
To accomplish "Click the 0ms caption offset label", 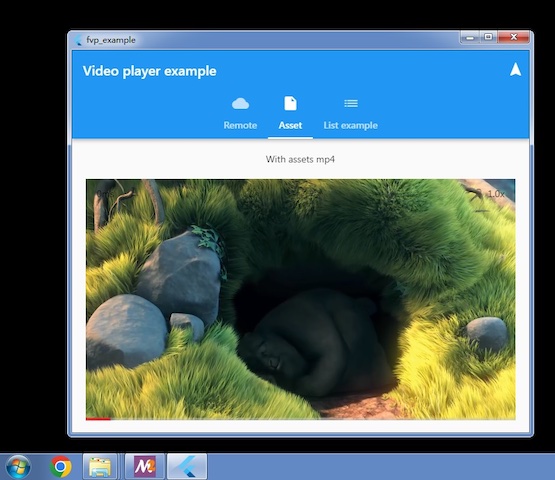I will click(105, 194).
